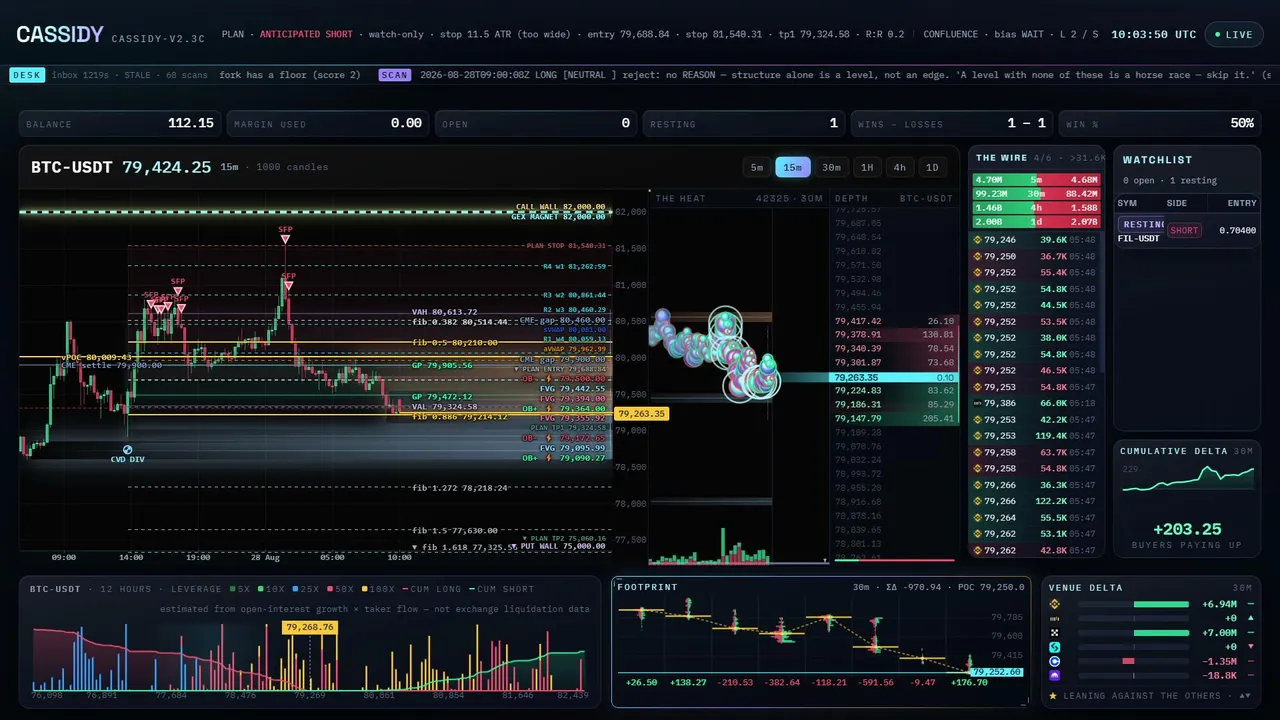Click the BTC-USDT symbol title on chart
The image size is (1280, 720).
[72, 168]
